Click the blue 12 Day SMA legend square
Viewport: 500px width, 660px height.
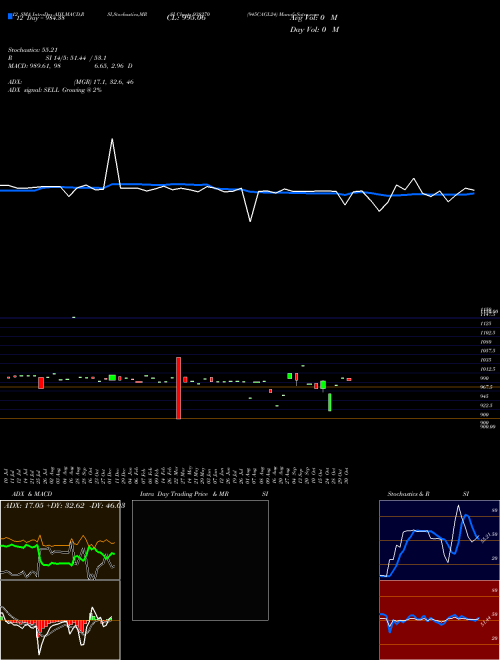pos(11,16)
